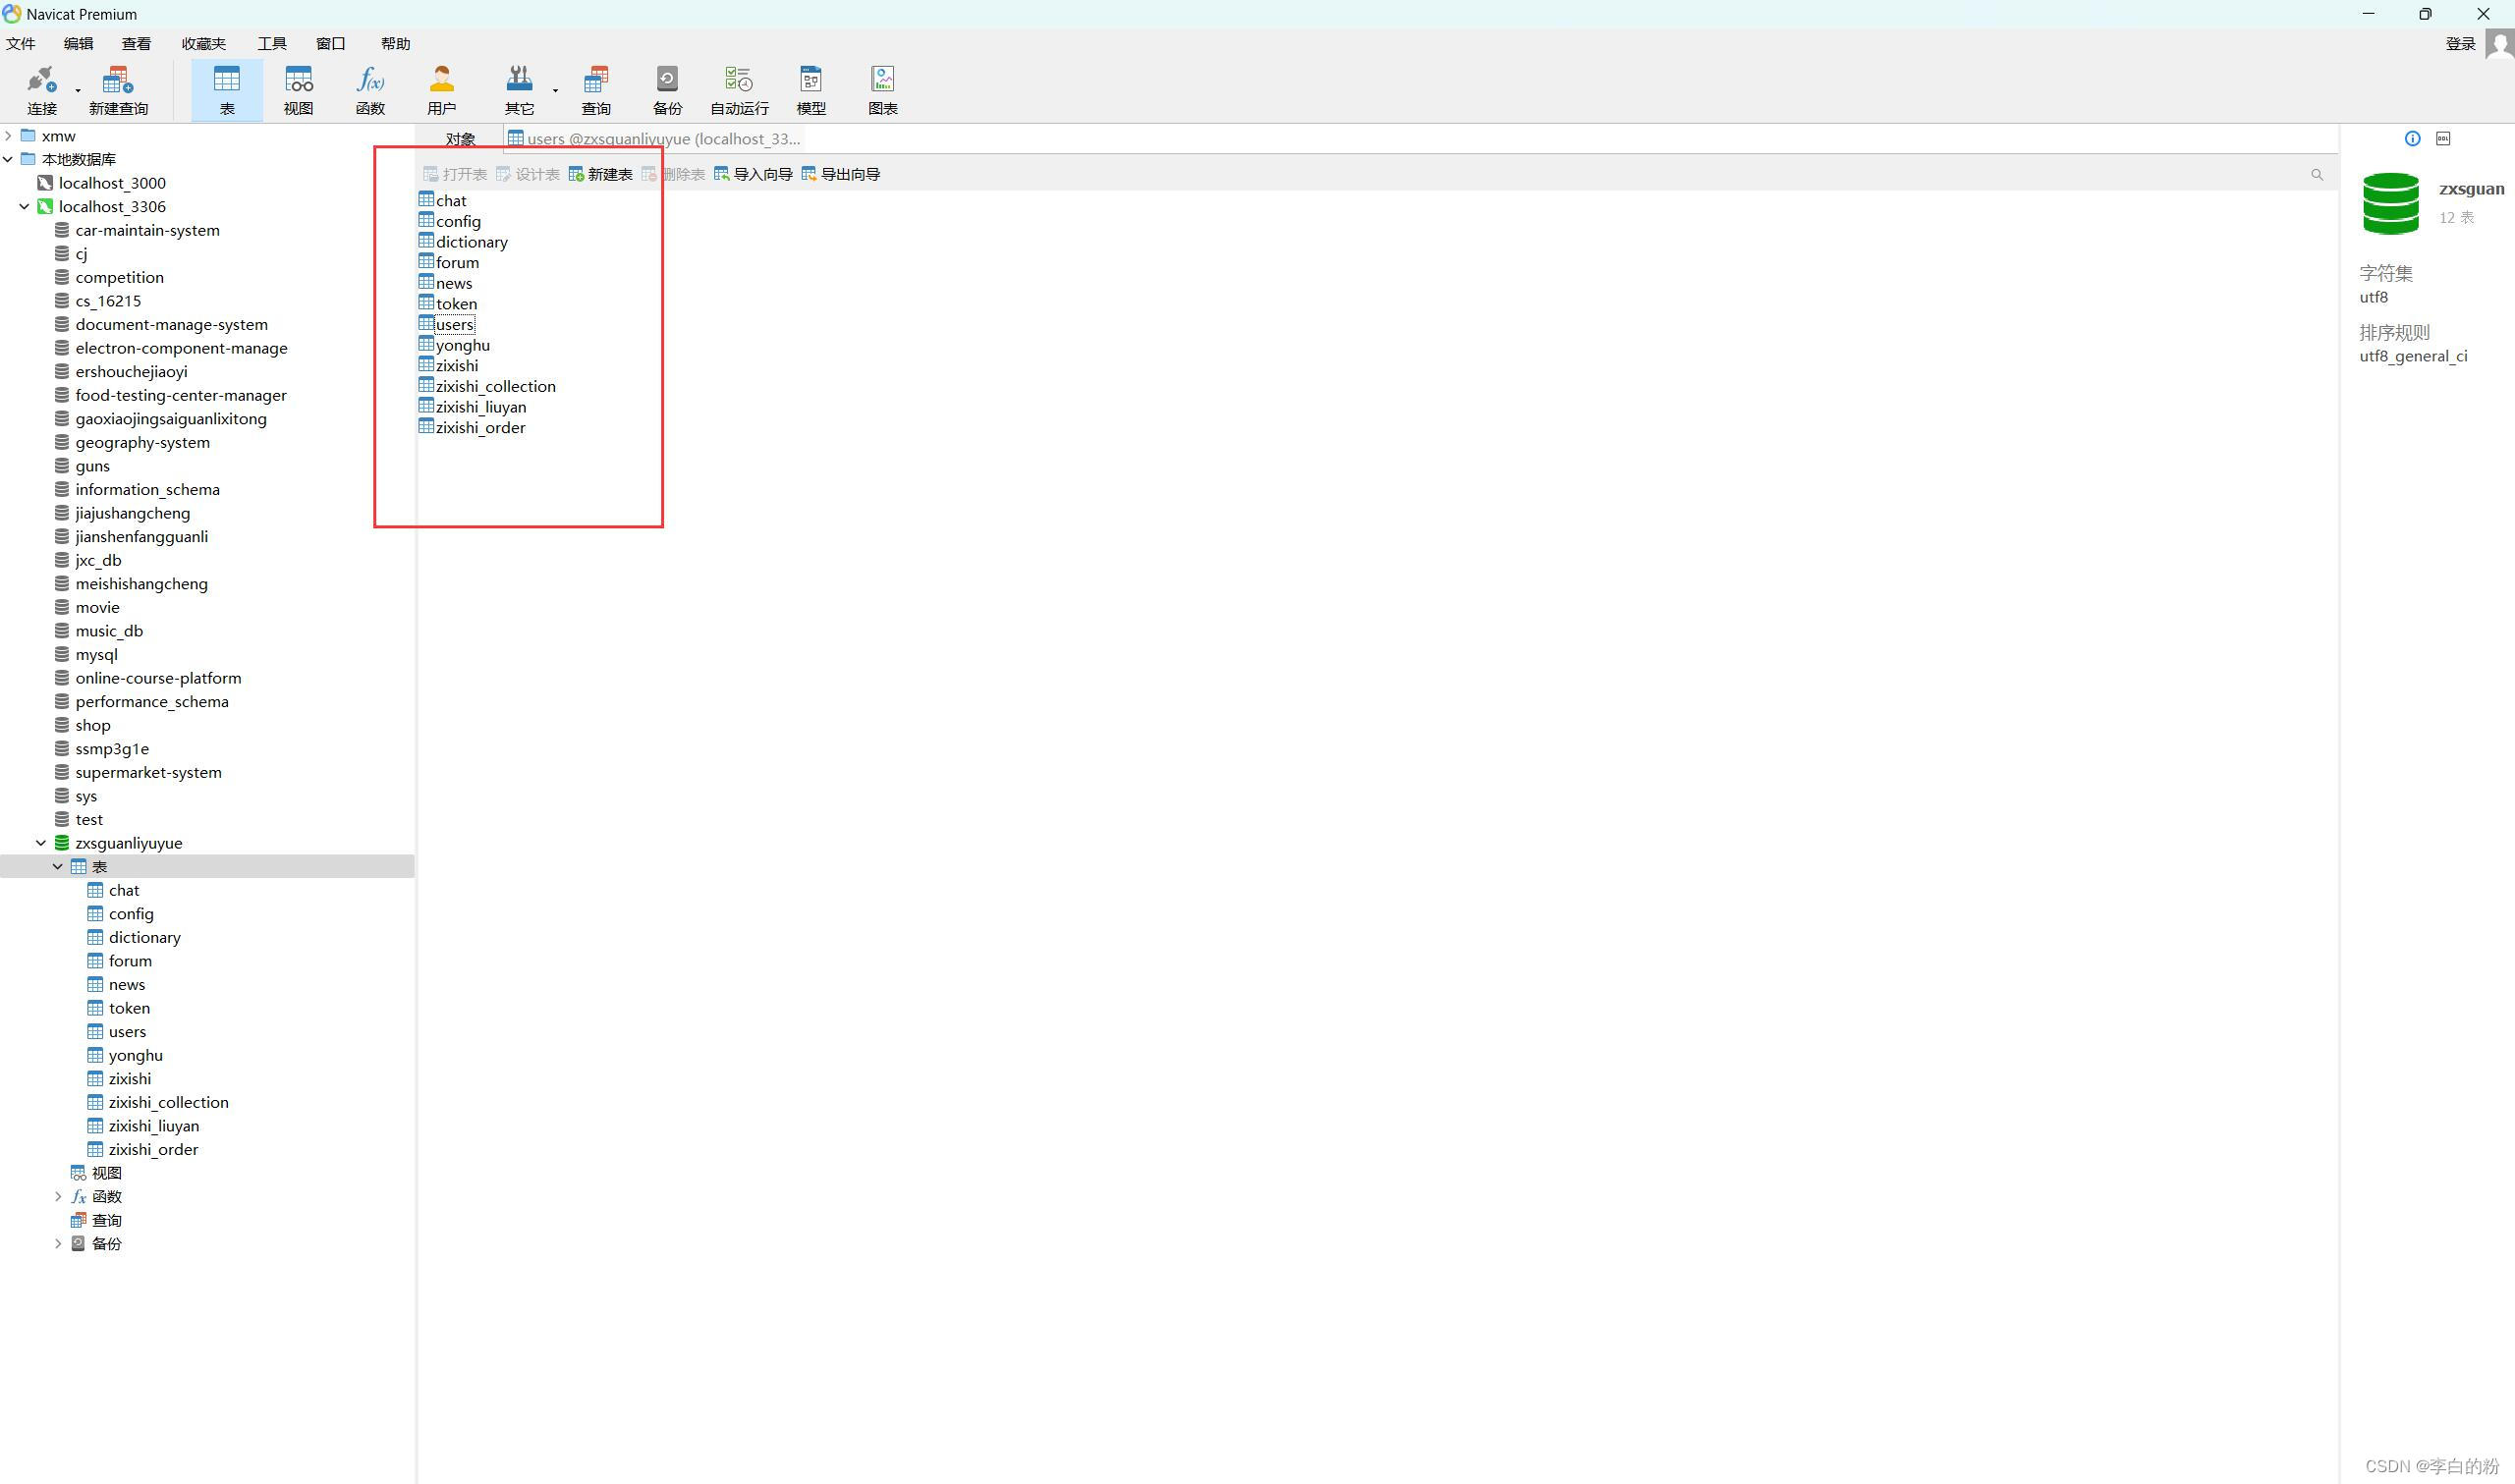This screenshot has width=2515, height=1484.
Task: Collapse the localhost_3306 connection tree
Action: coord(24,206)
